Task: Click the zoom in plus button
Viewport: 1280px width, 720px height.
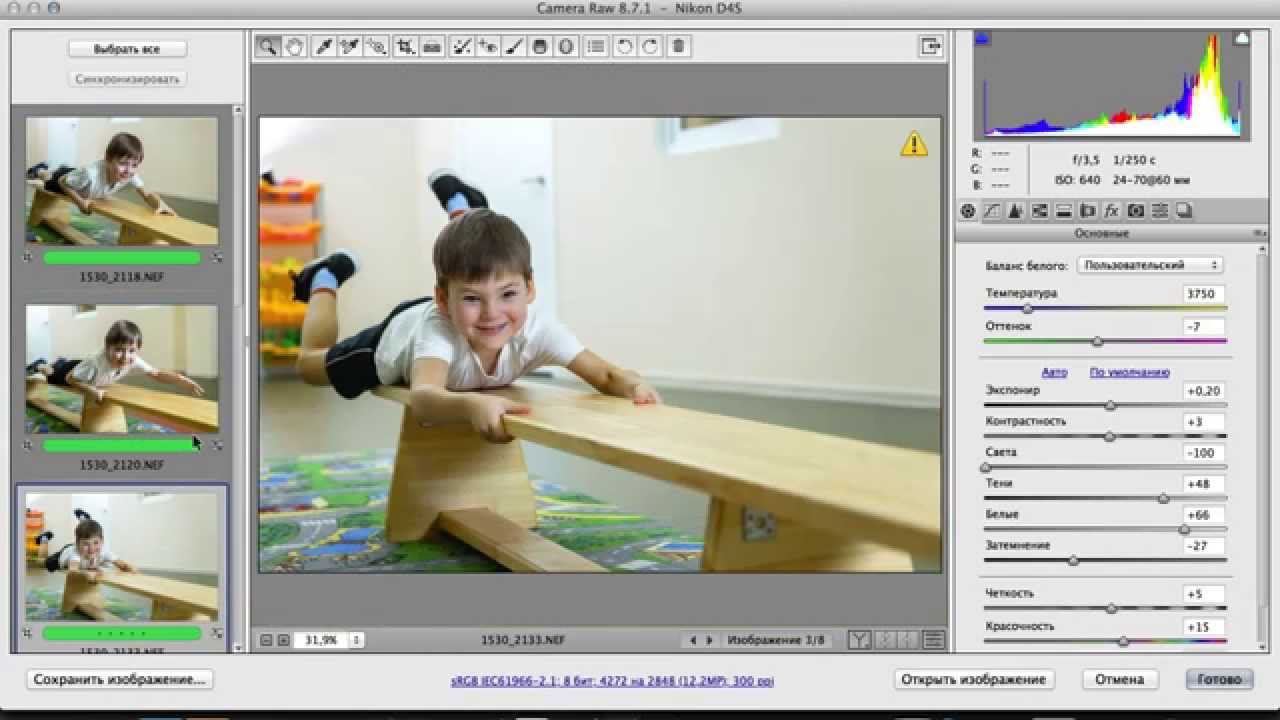Action: [x=283, y=640]
